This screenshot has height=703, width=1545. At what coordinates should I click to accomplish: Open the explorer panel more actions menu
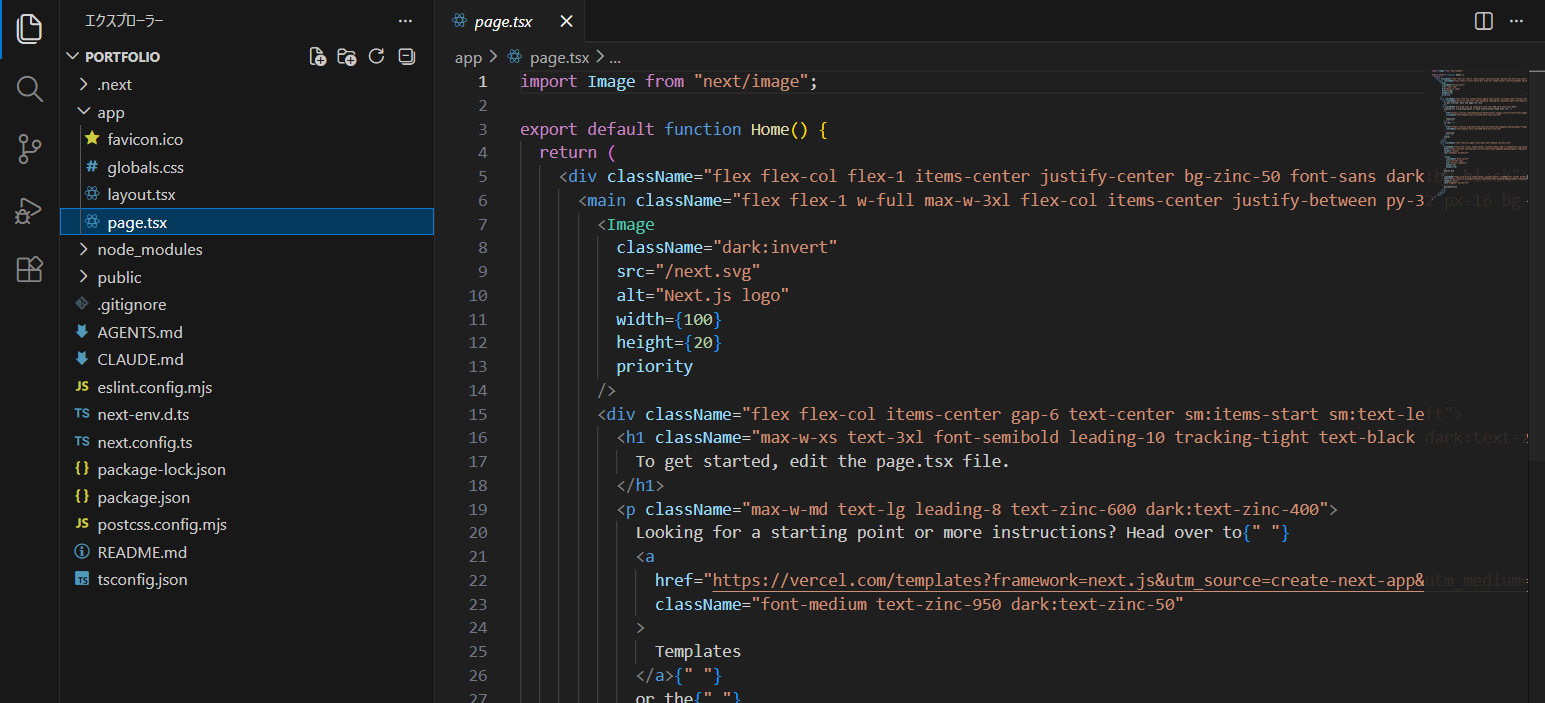coord(405,21)
